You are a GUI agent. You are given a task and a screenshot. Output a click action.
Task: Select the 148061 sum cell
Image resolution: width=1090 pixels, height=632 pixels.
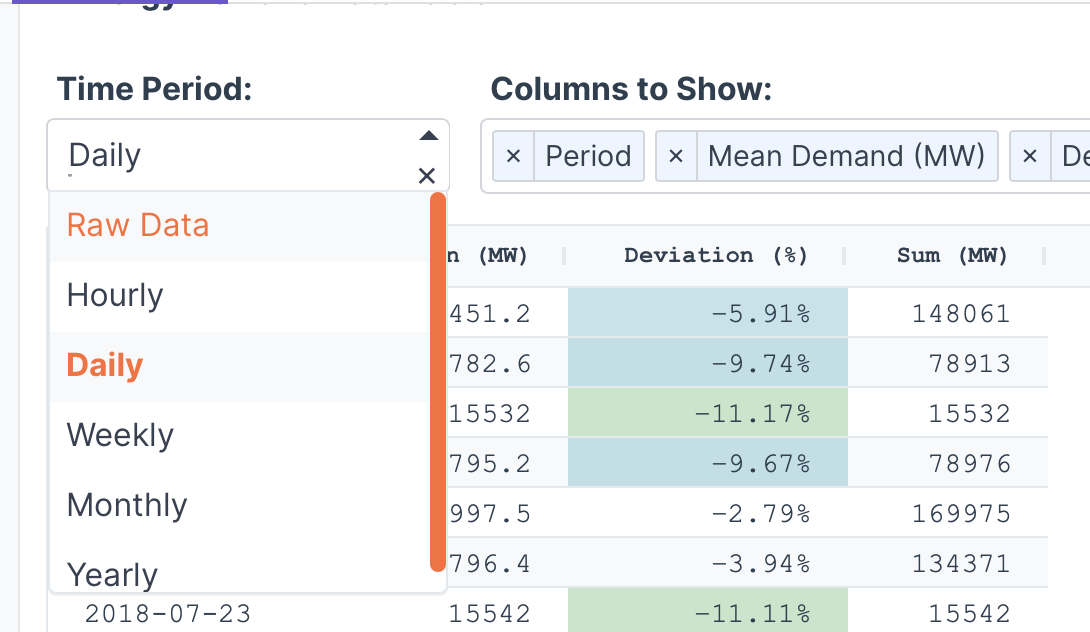click(960, 314)
